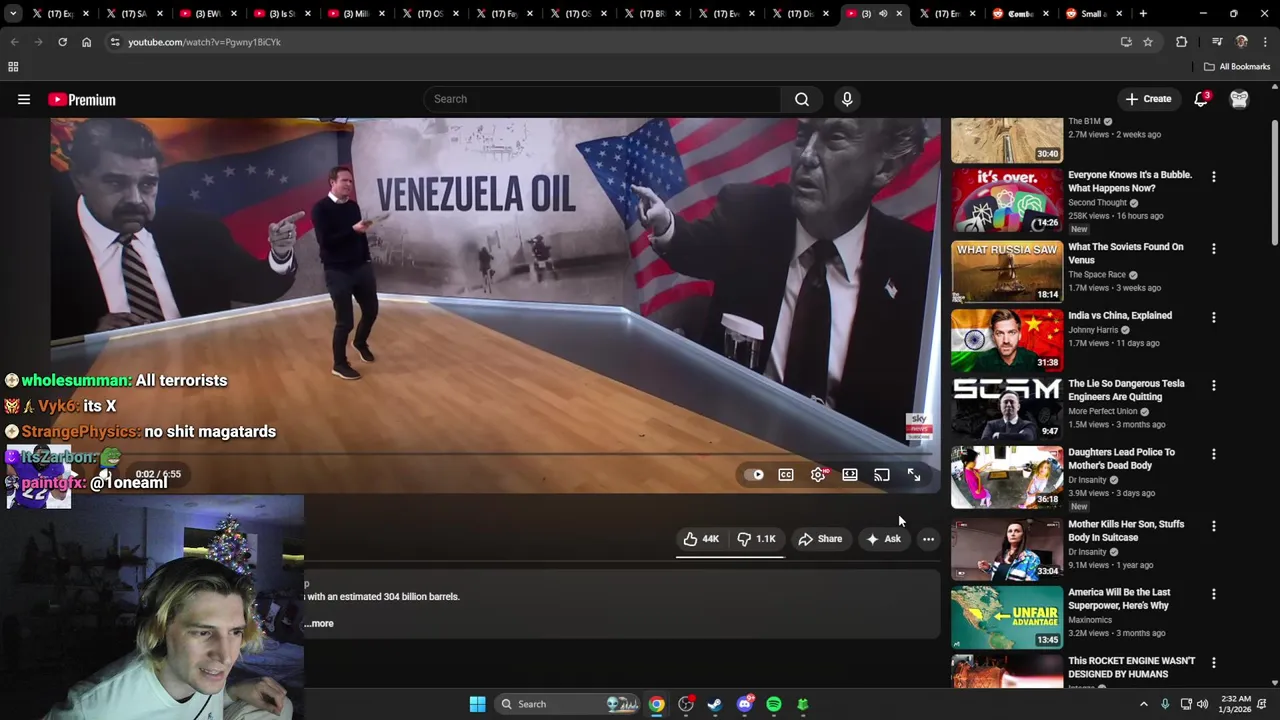Show hidden system tray icons

tap(1144, 704)
